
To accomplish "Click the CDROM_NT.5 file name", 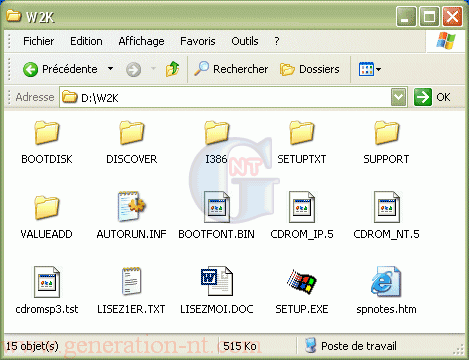I will click(386, 234).
